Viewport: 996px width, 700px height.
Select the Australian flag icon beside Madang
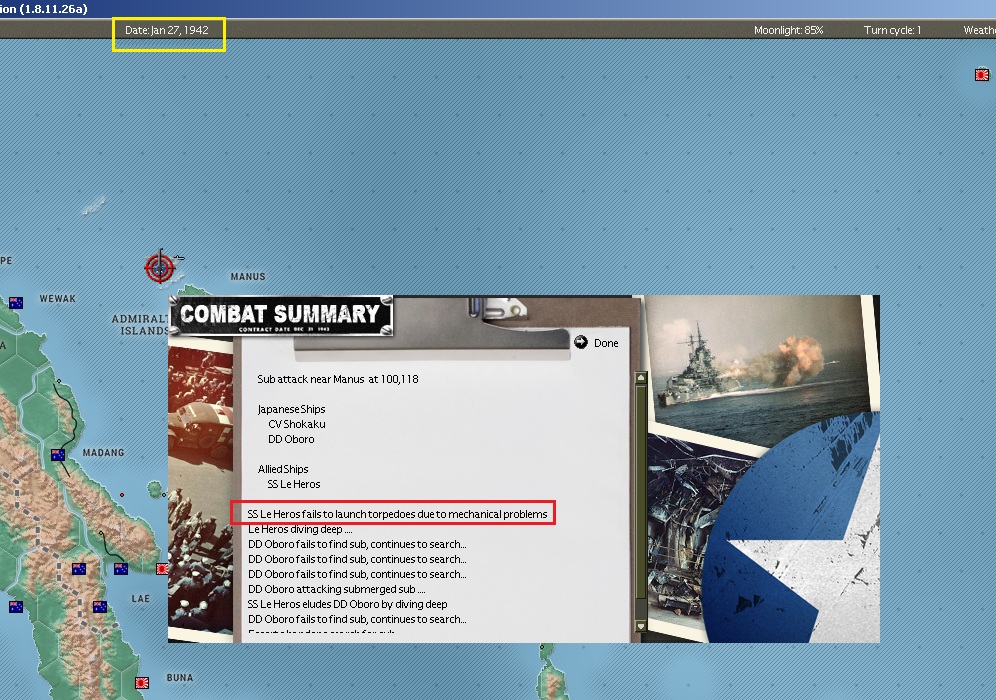click(x=58, y=455)
